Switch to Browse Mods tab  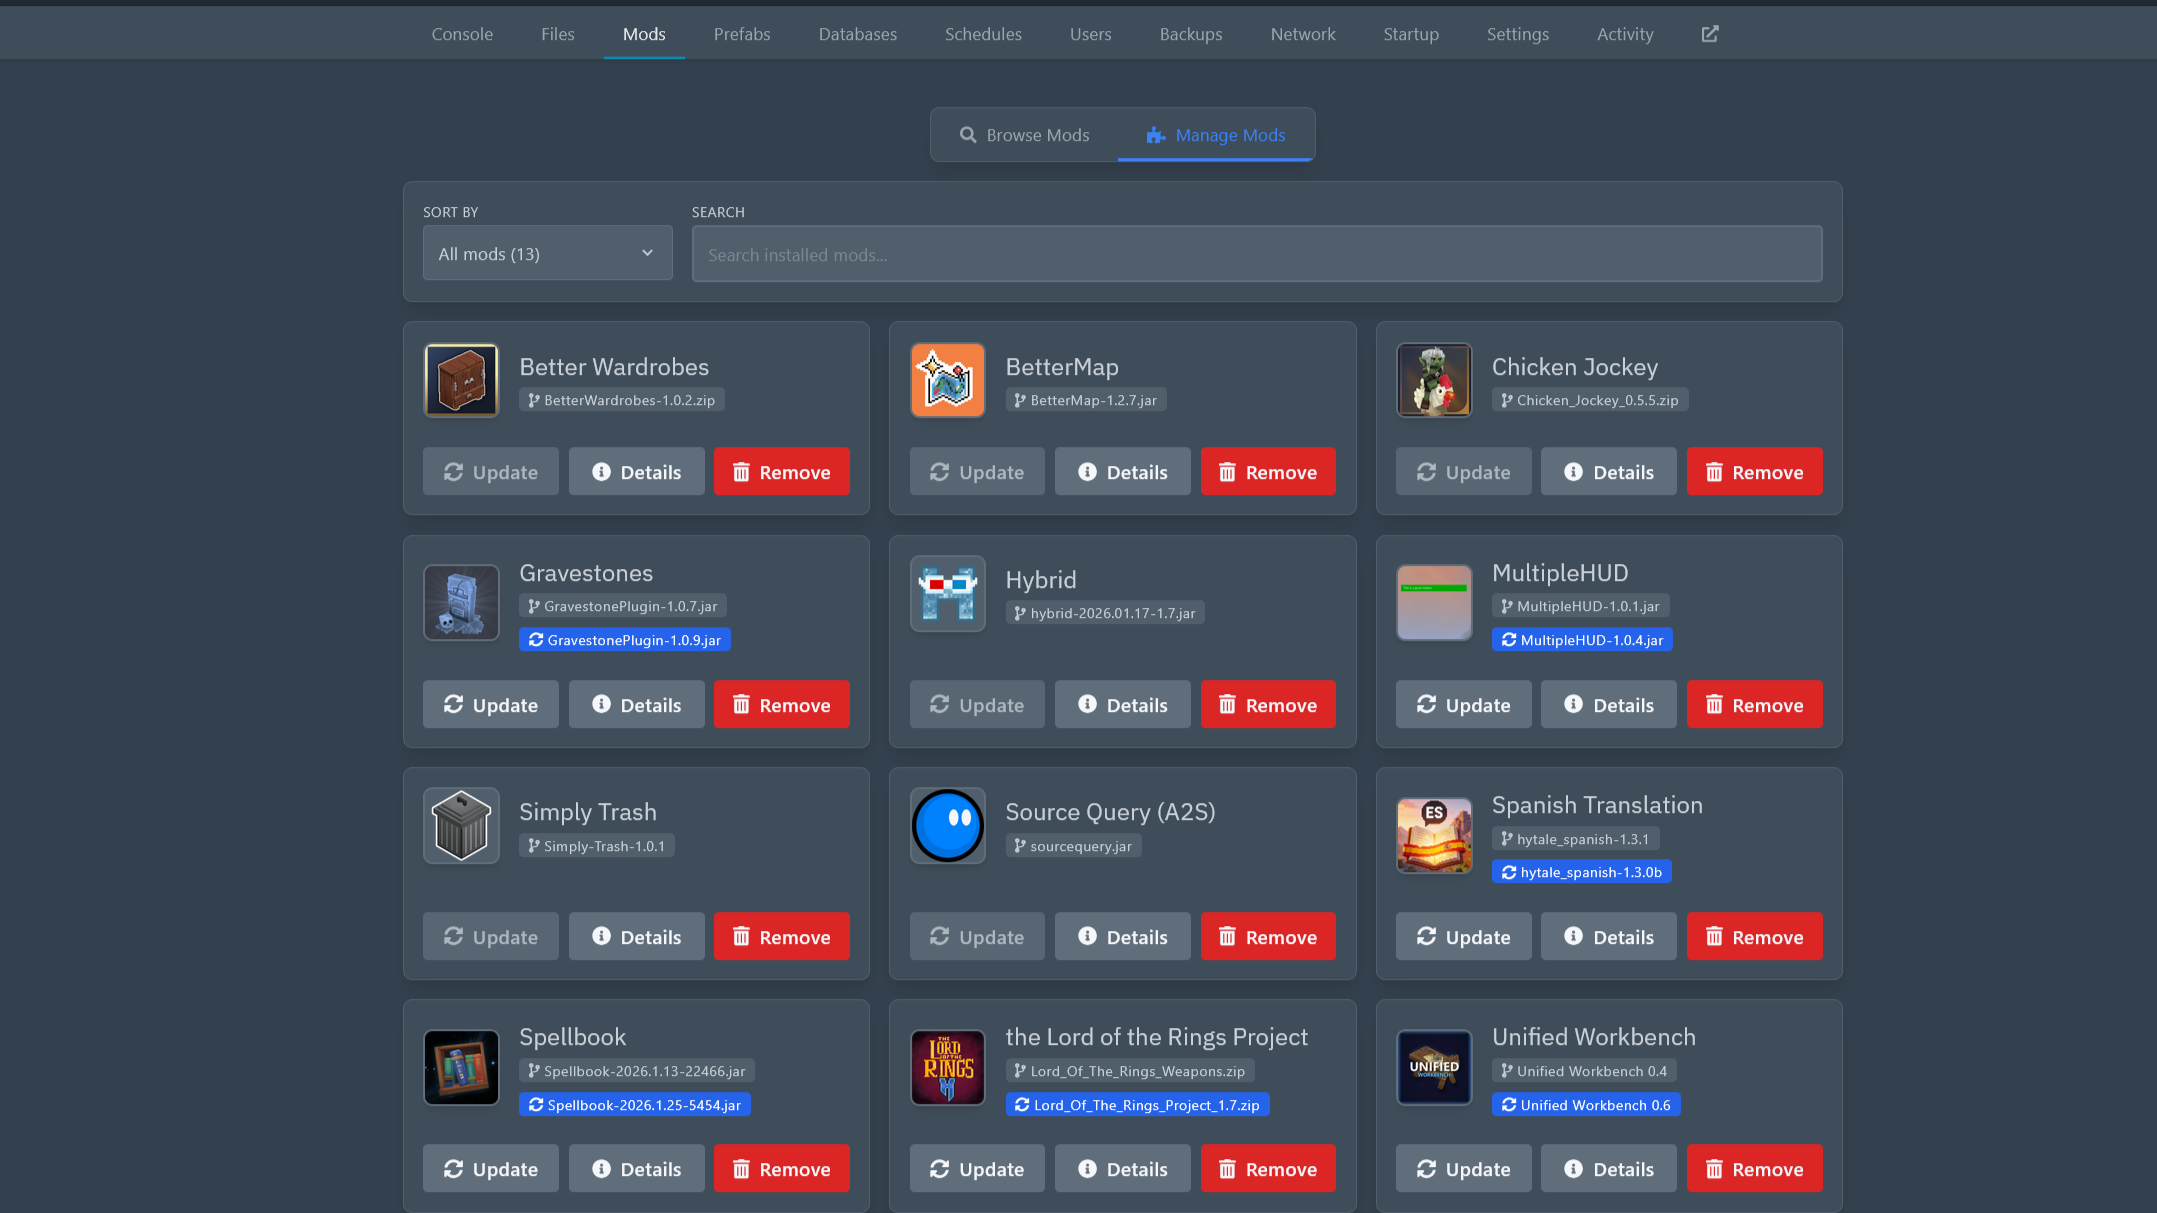coord(1024,135)
